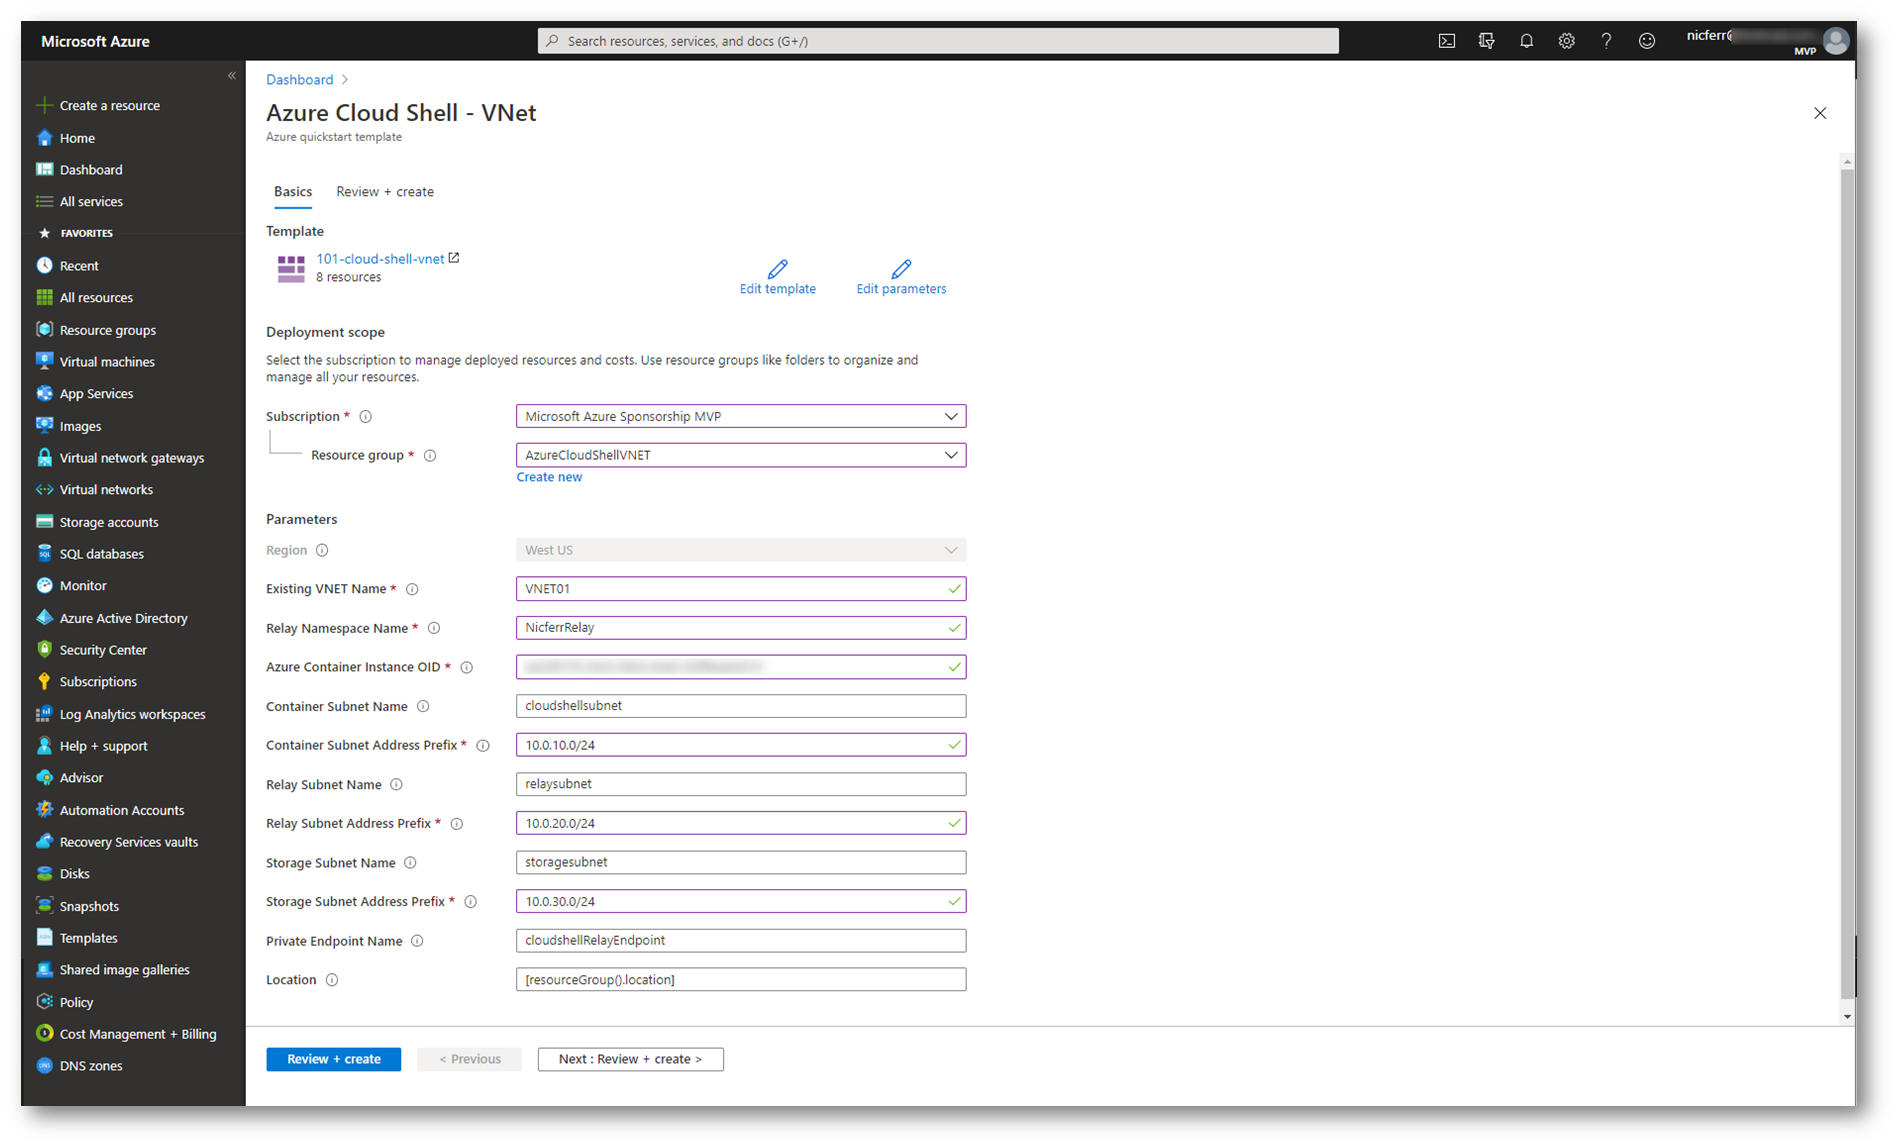Click info icon next to Resource group

pyautogui.click(x=430, y=456)
